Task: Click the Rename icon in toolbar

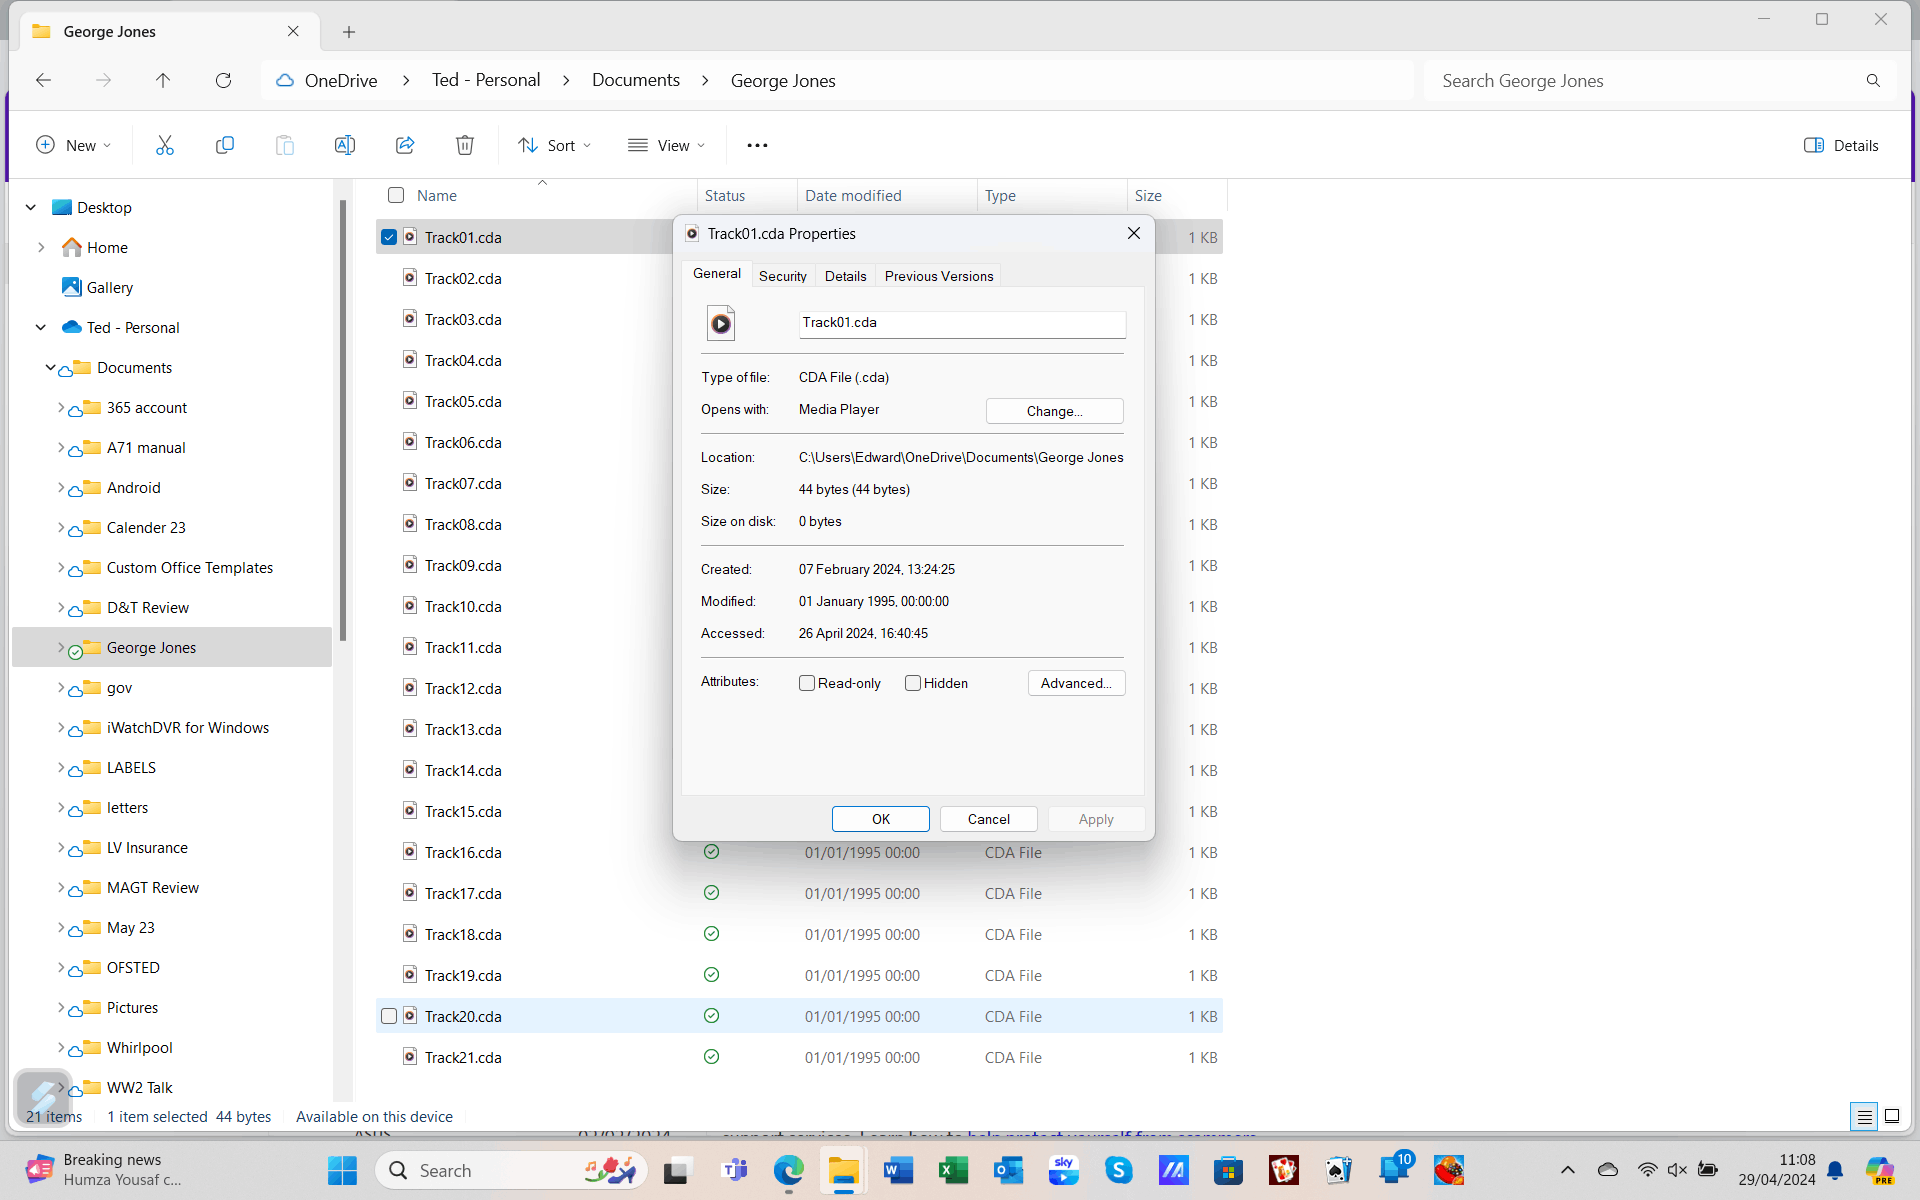Action: (x=345, y=145)
